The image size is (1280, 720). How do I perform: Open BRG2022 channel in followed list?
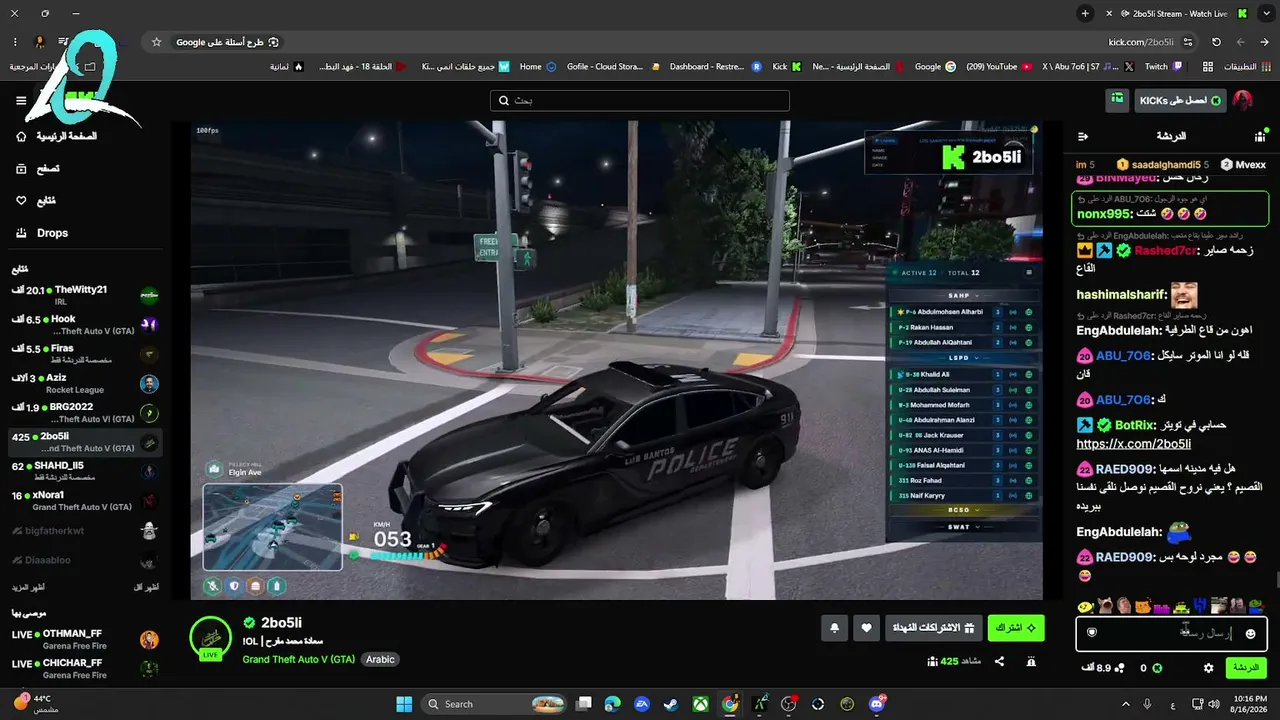click(x=86, y=413)
